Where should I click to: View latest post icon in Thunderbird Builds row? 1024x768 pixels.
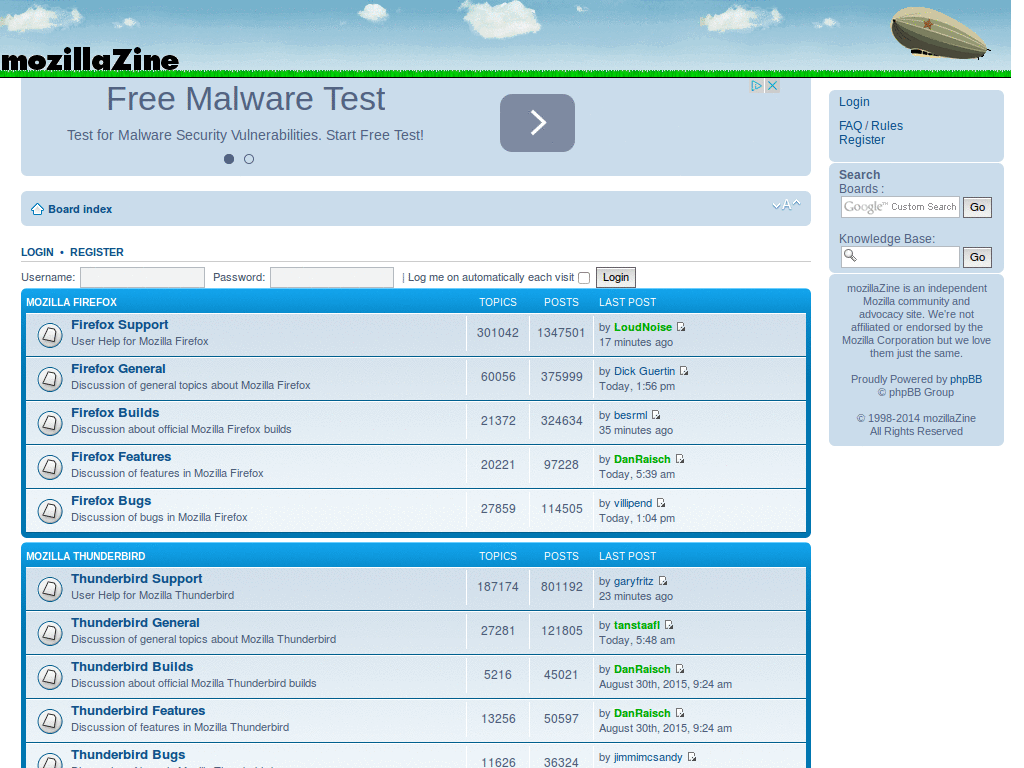coord(680,669)
